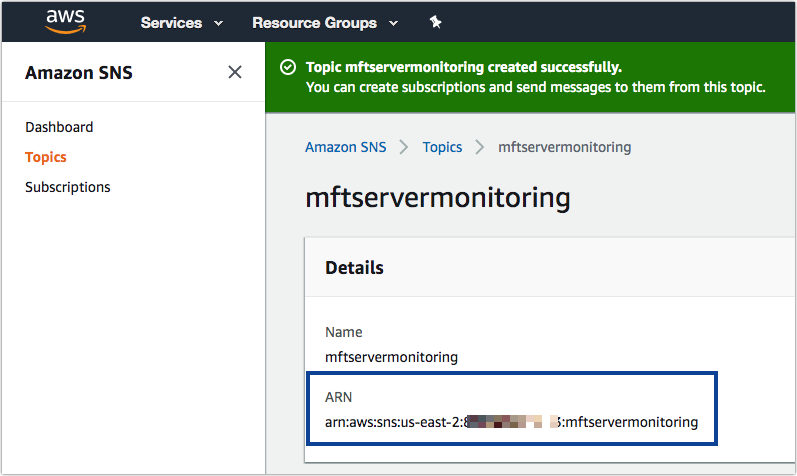Click the mftservermonitoring breadcrumb item
The width and height of the screenshot is (797, 476).
tap(564, 147)
